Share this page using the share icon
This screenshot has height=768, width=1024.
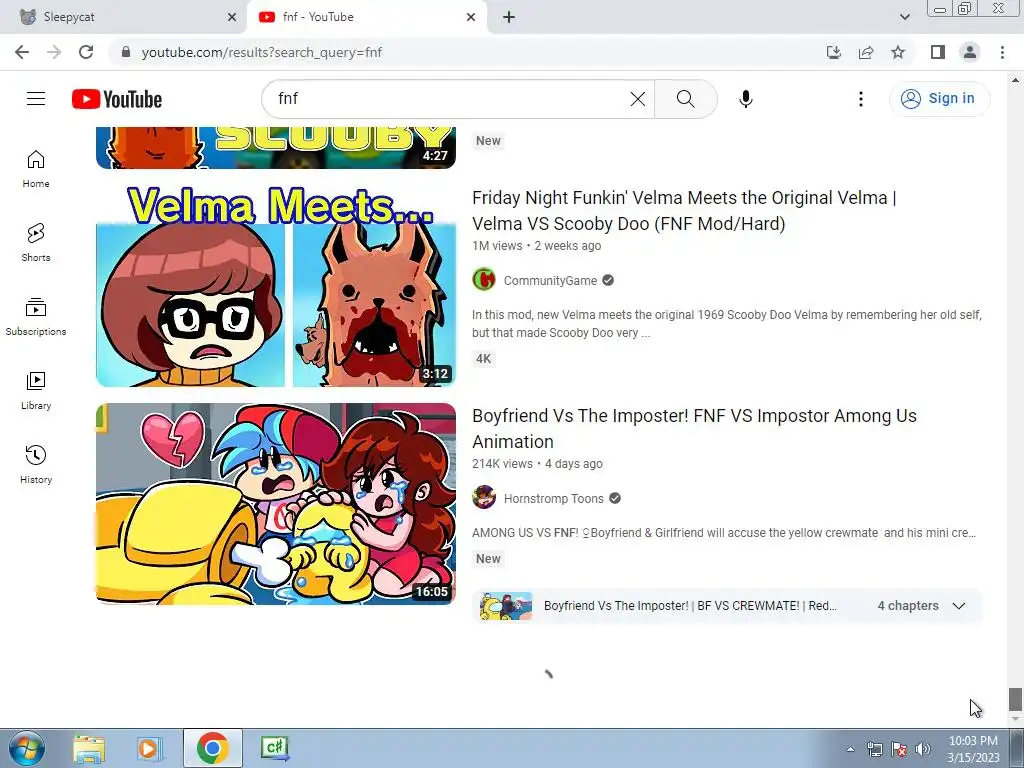pos(866,52)
